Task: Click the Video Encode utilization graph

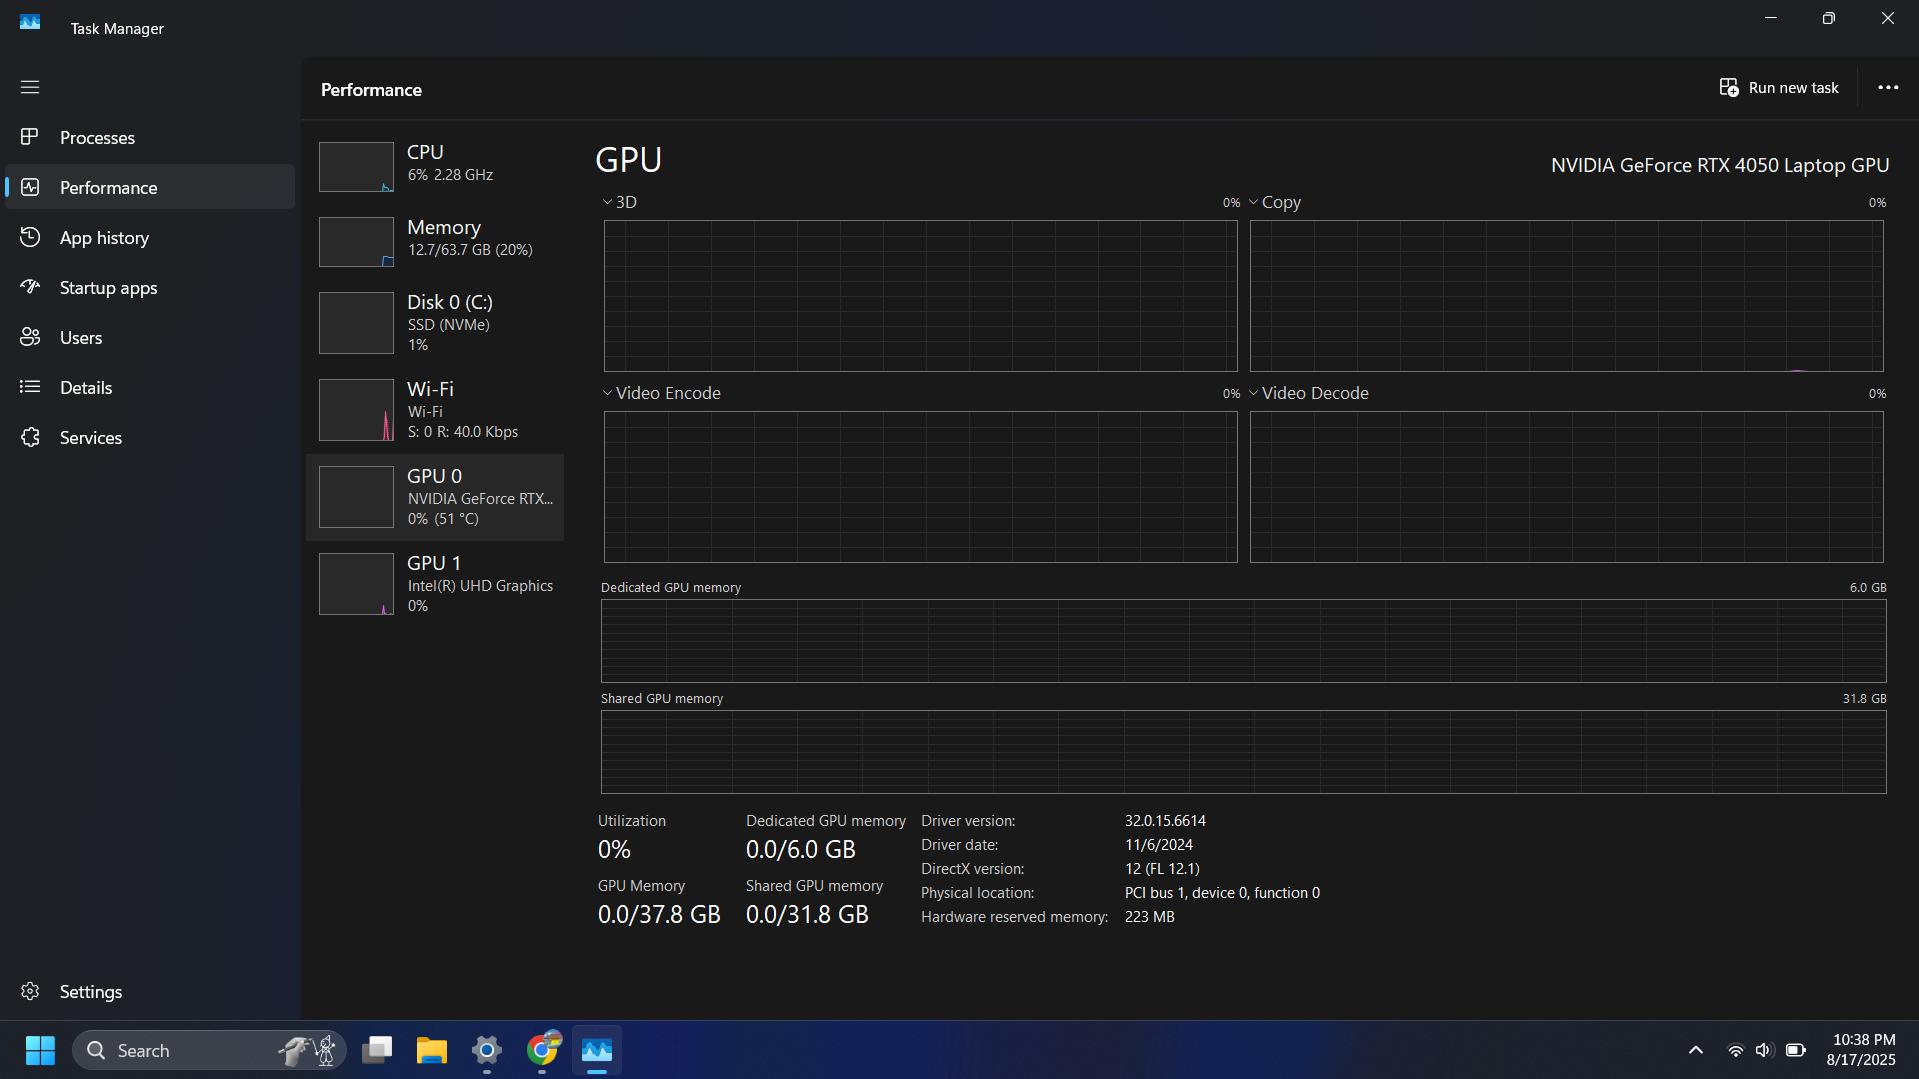Action: coord(920,487)
